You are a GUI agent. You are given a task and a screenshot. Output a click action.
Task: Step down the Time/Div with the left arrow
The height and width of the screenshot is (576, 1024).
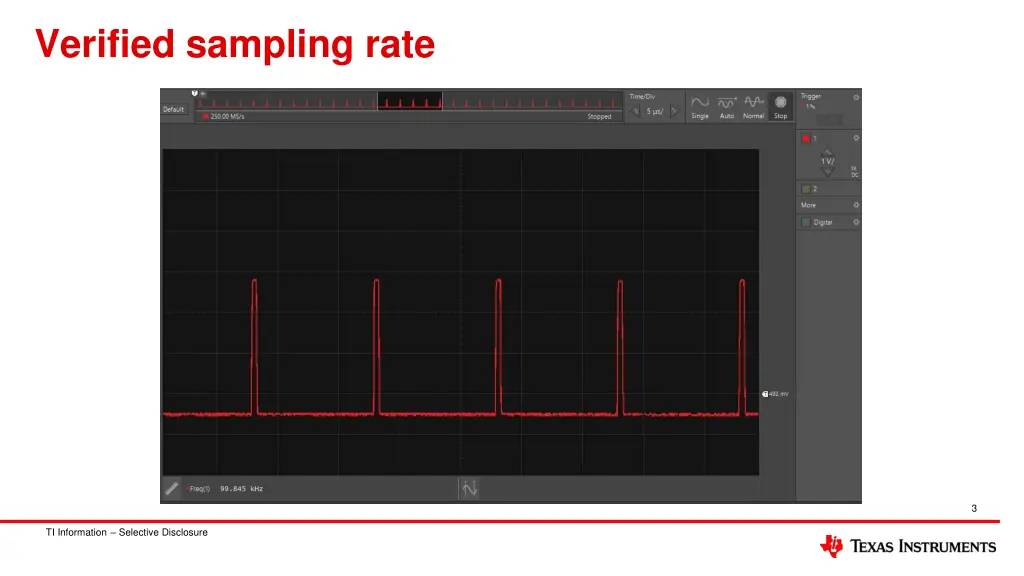[x=634, y=110]
